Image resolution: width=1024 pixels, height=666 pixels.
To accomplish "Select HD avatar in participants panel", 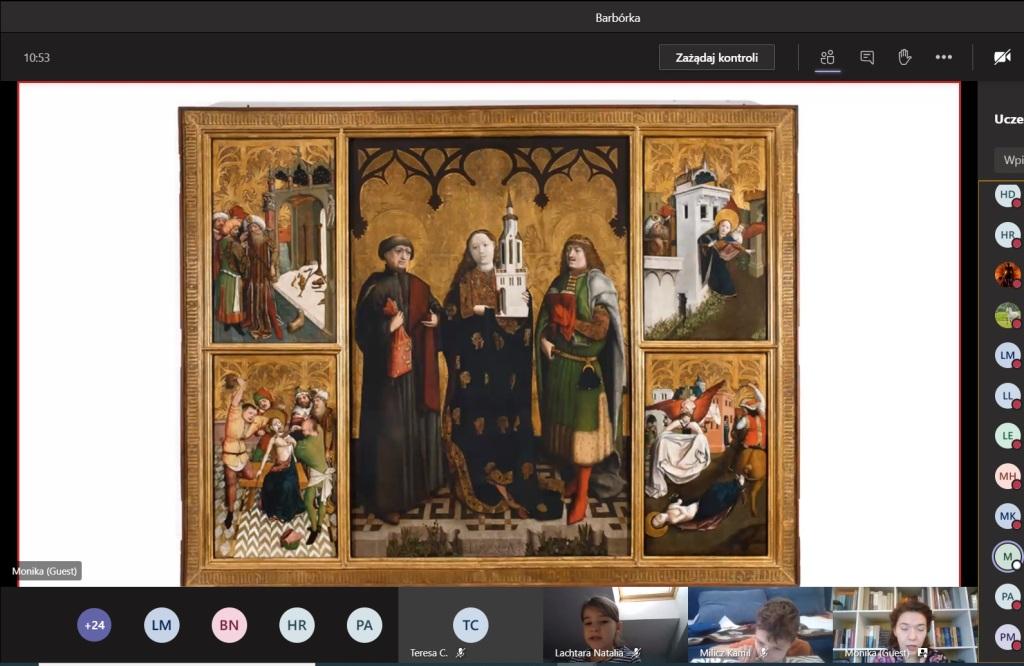I will coord(1008,195).
